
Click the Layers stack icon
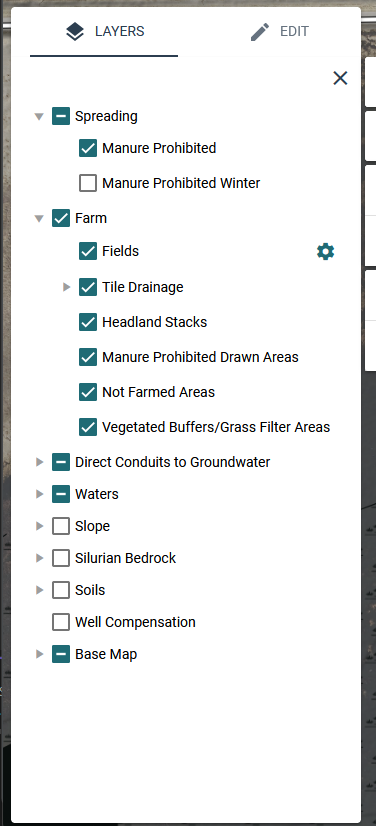click(75, 32)
